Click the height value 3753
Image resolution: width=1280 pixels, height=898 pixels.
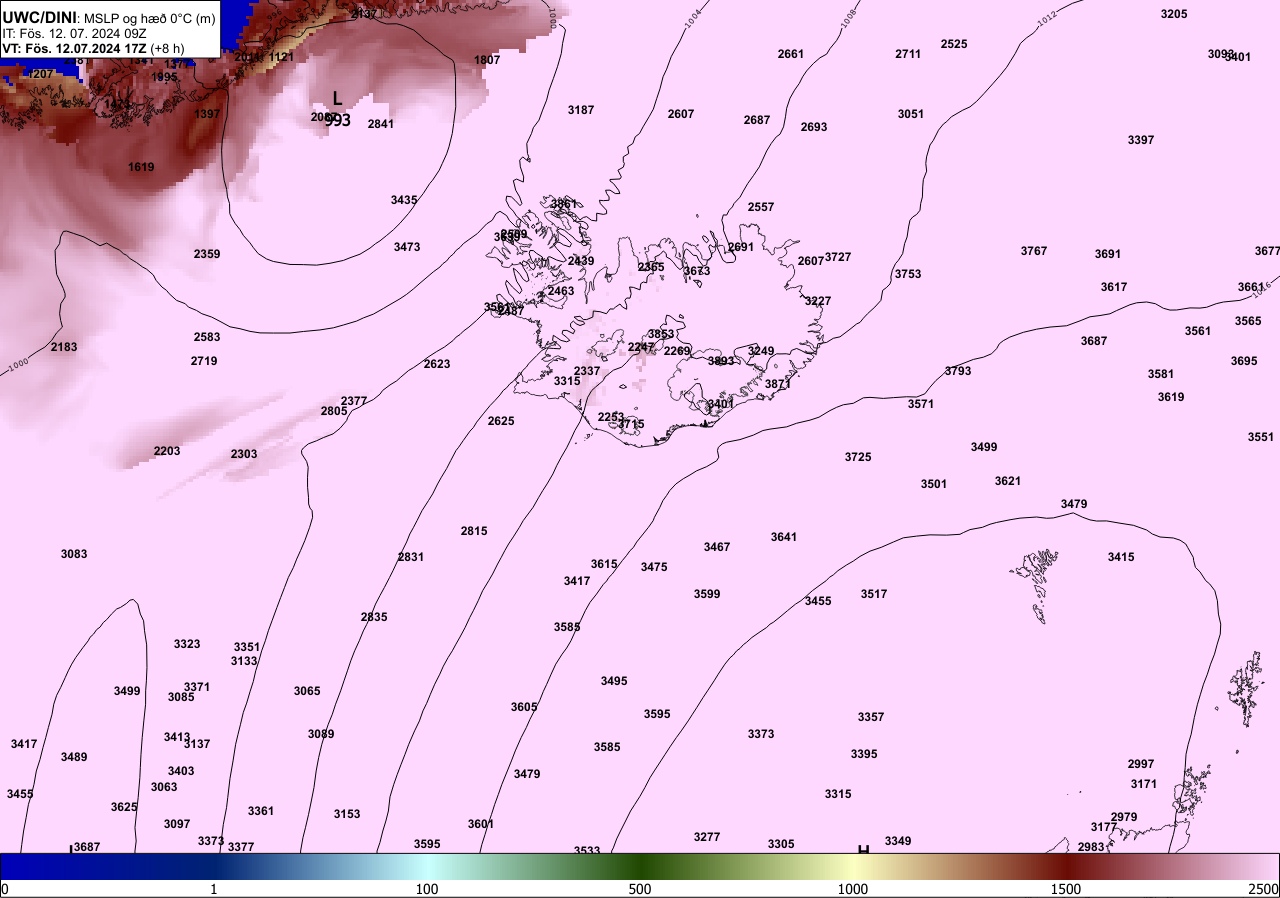[908, 274]
